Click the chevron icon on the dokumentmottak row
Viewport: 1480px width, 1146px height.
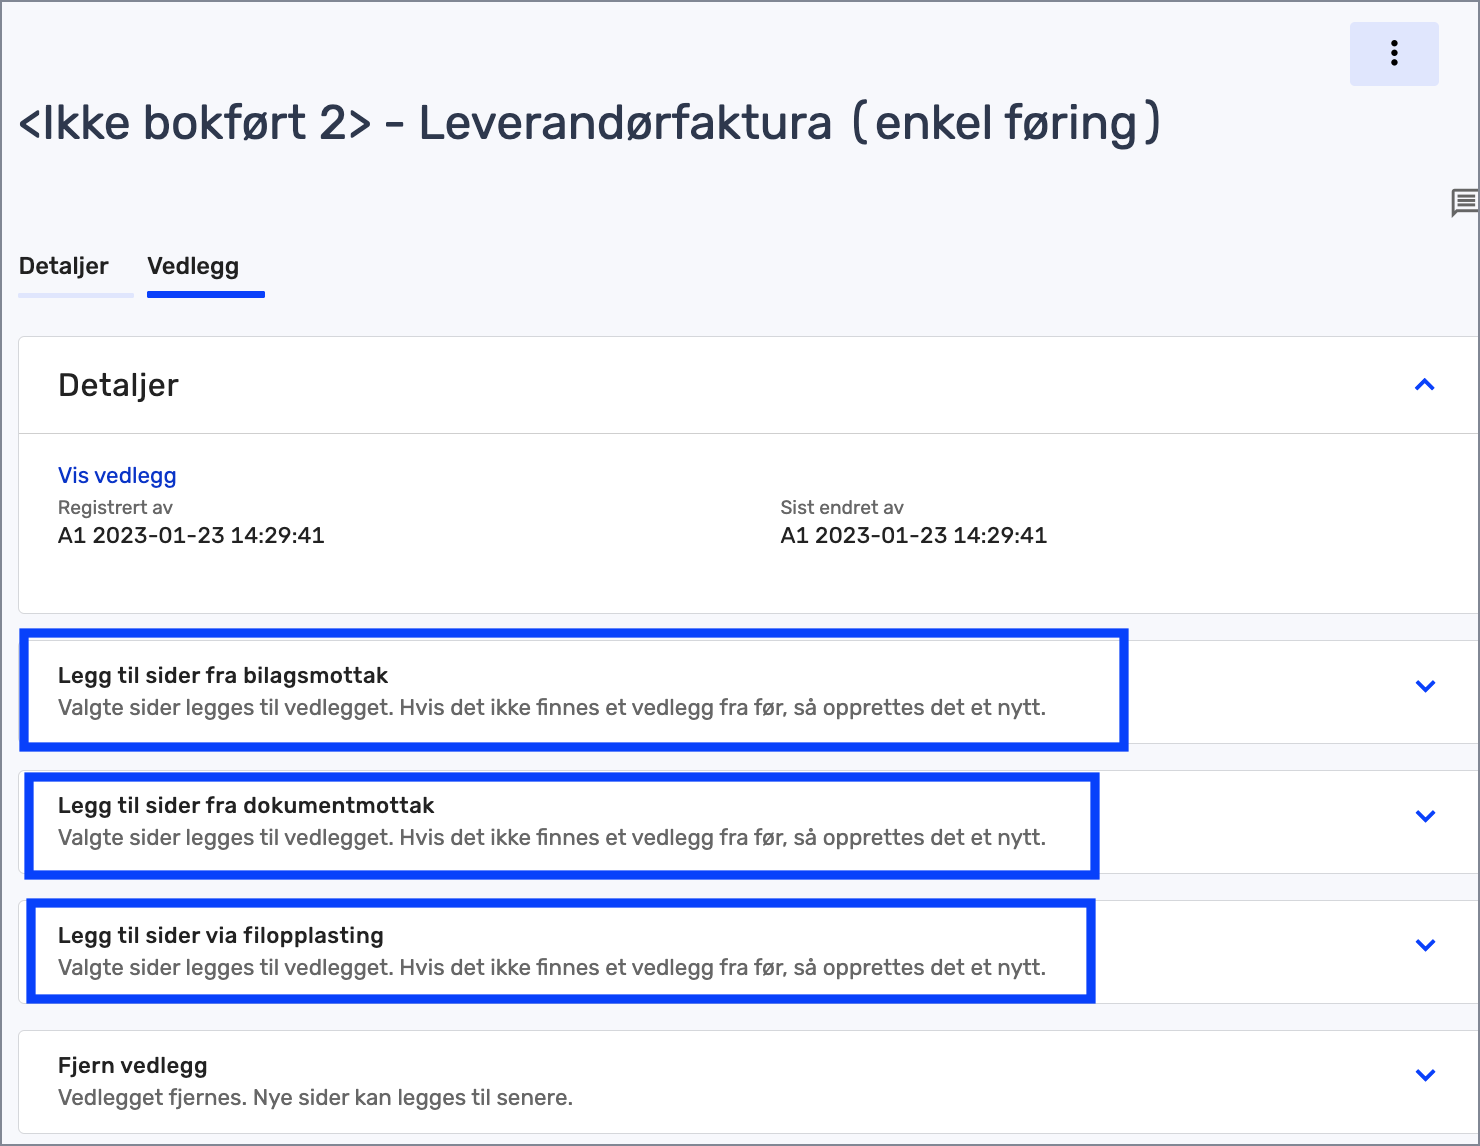pos(1424,816)
